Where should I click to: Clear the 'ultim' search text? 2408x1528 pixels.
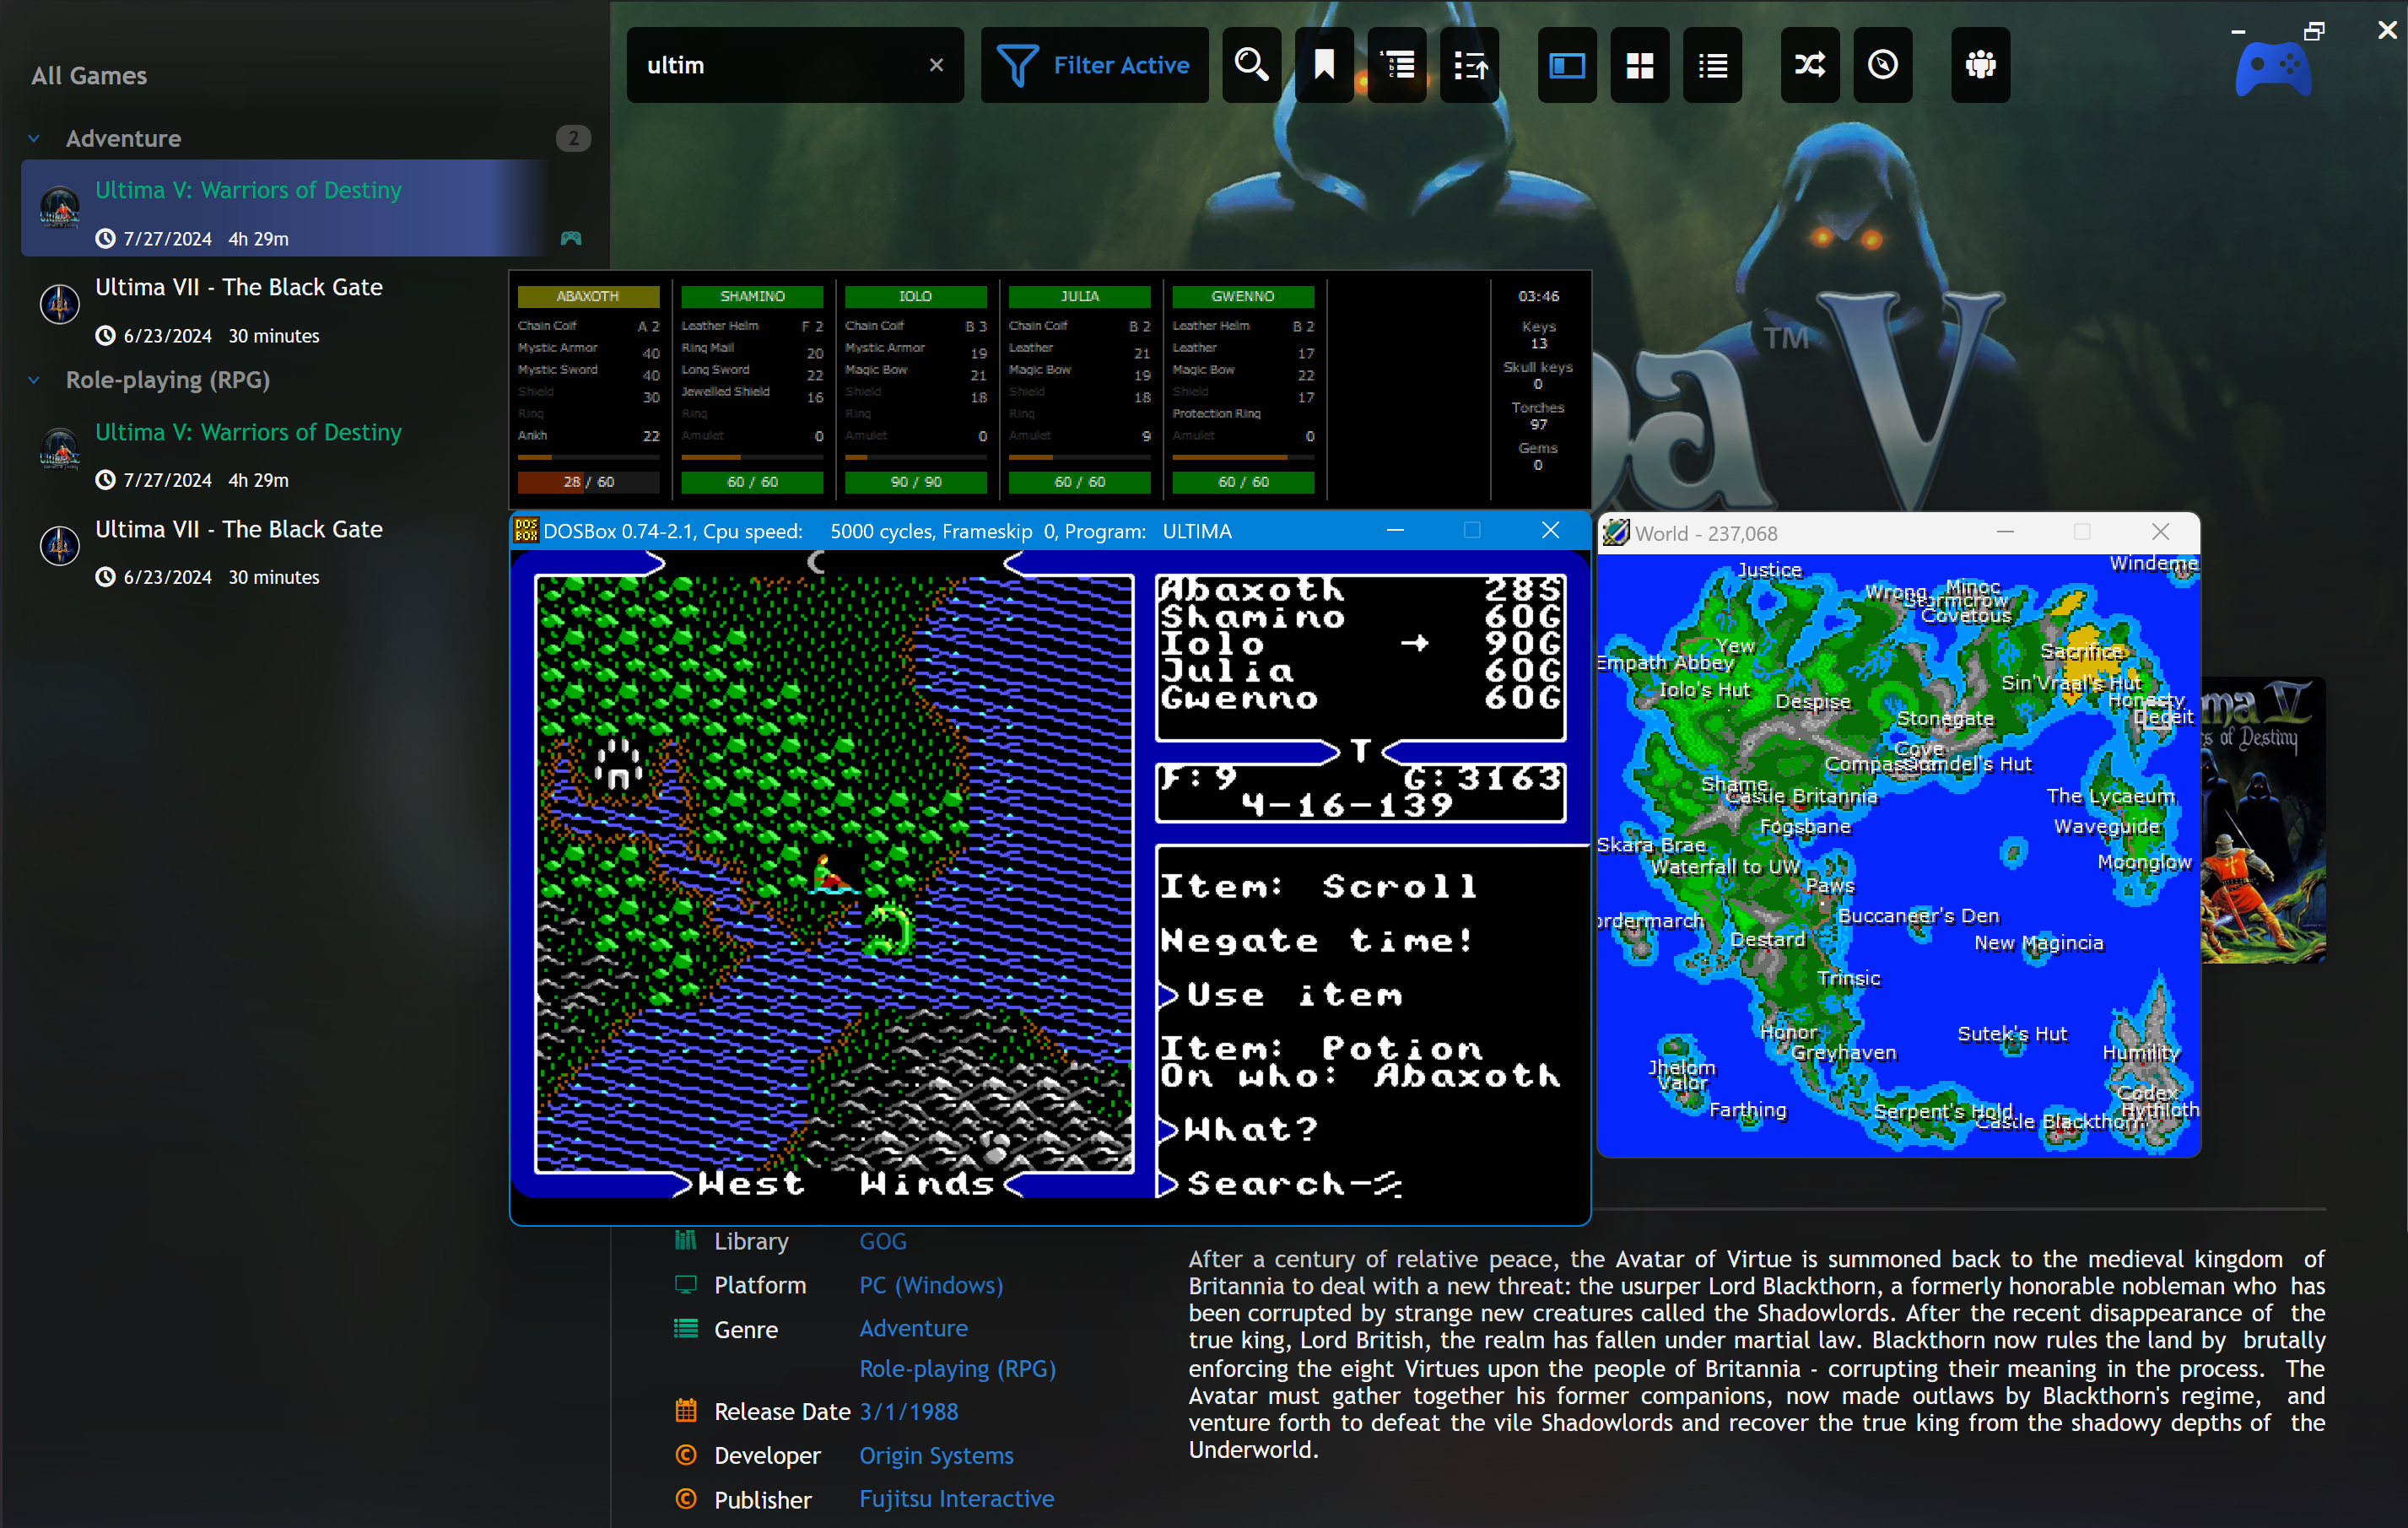point(936,65)
